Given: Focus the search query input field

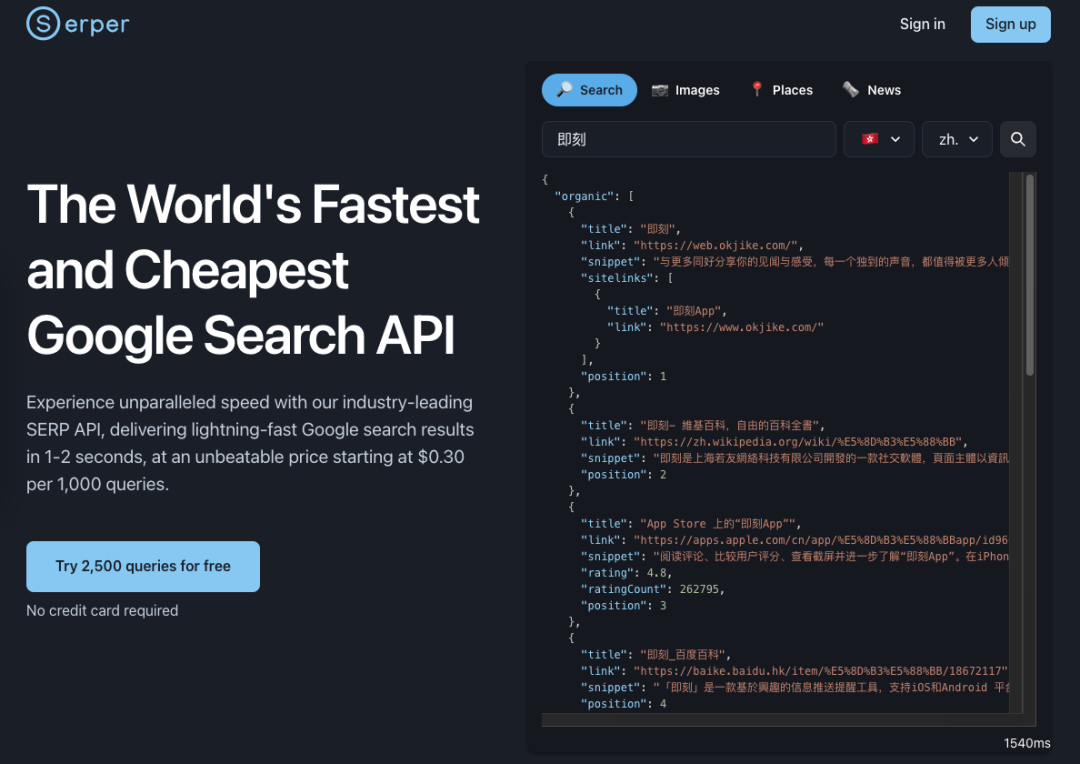Looking at the screenshot, I should pyautogui.click(x=688, y=140).
